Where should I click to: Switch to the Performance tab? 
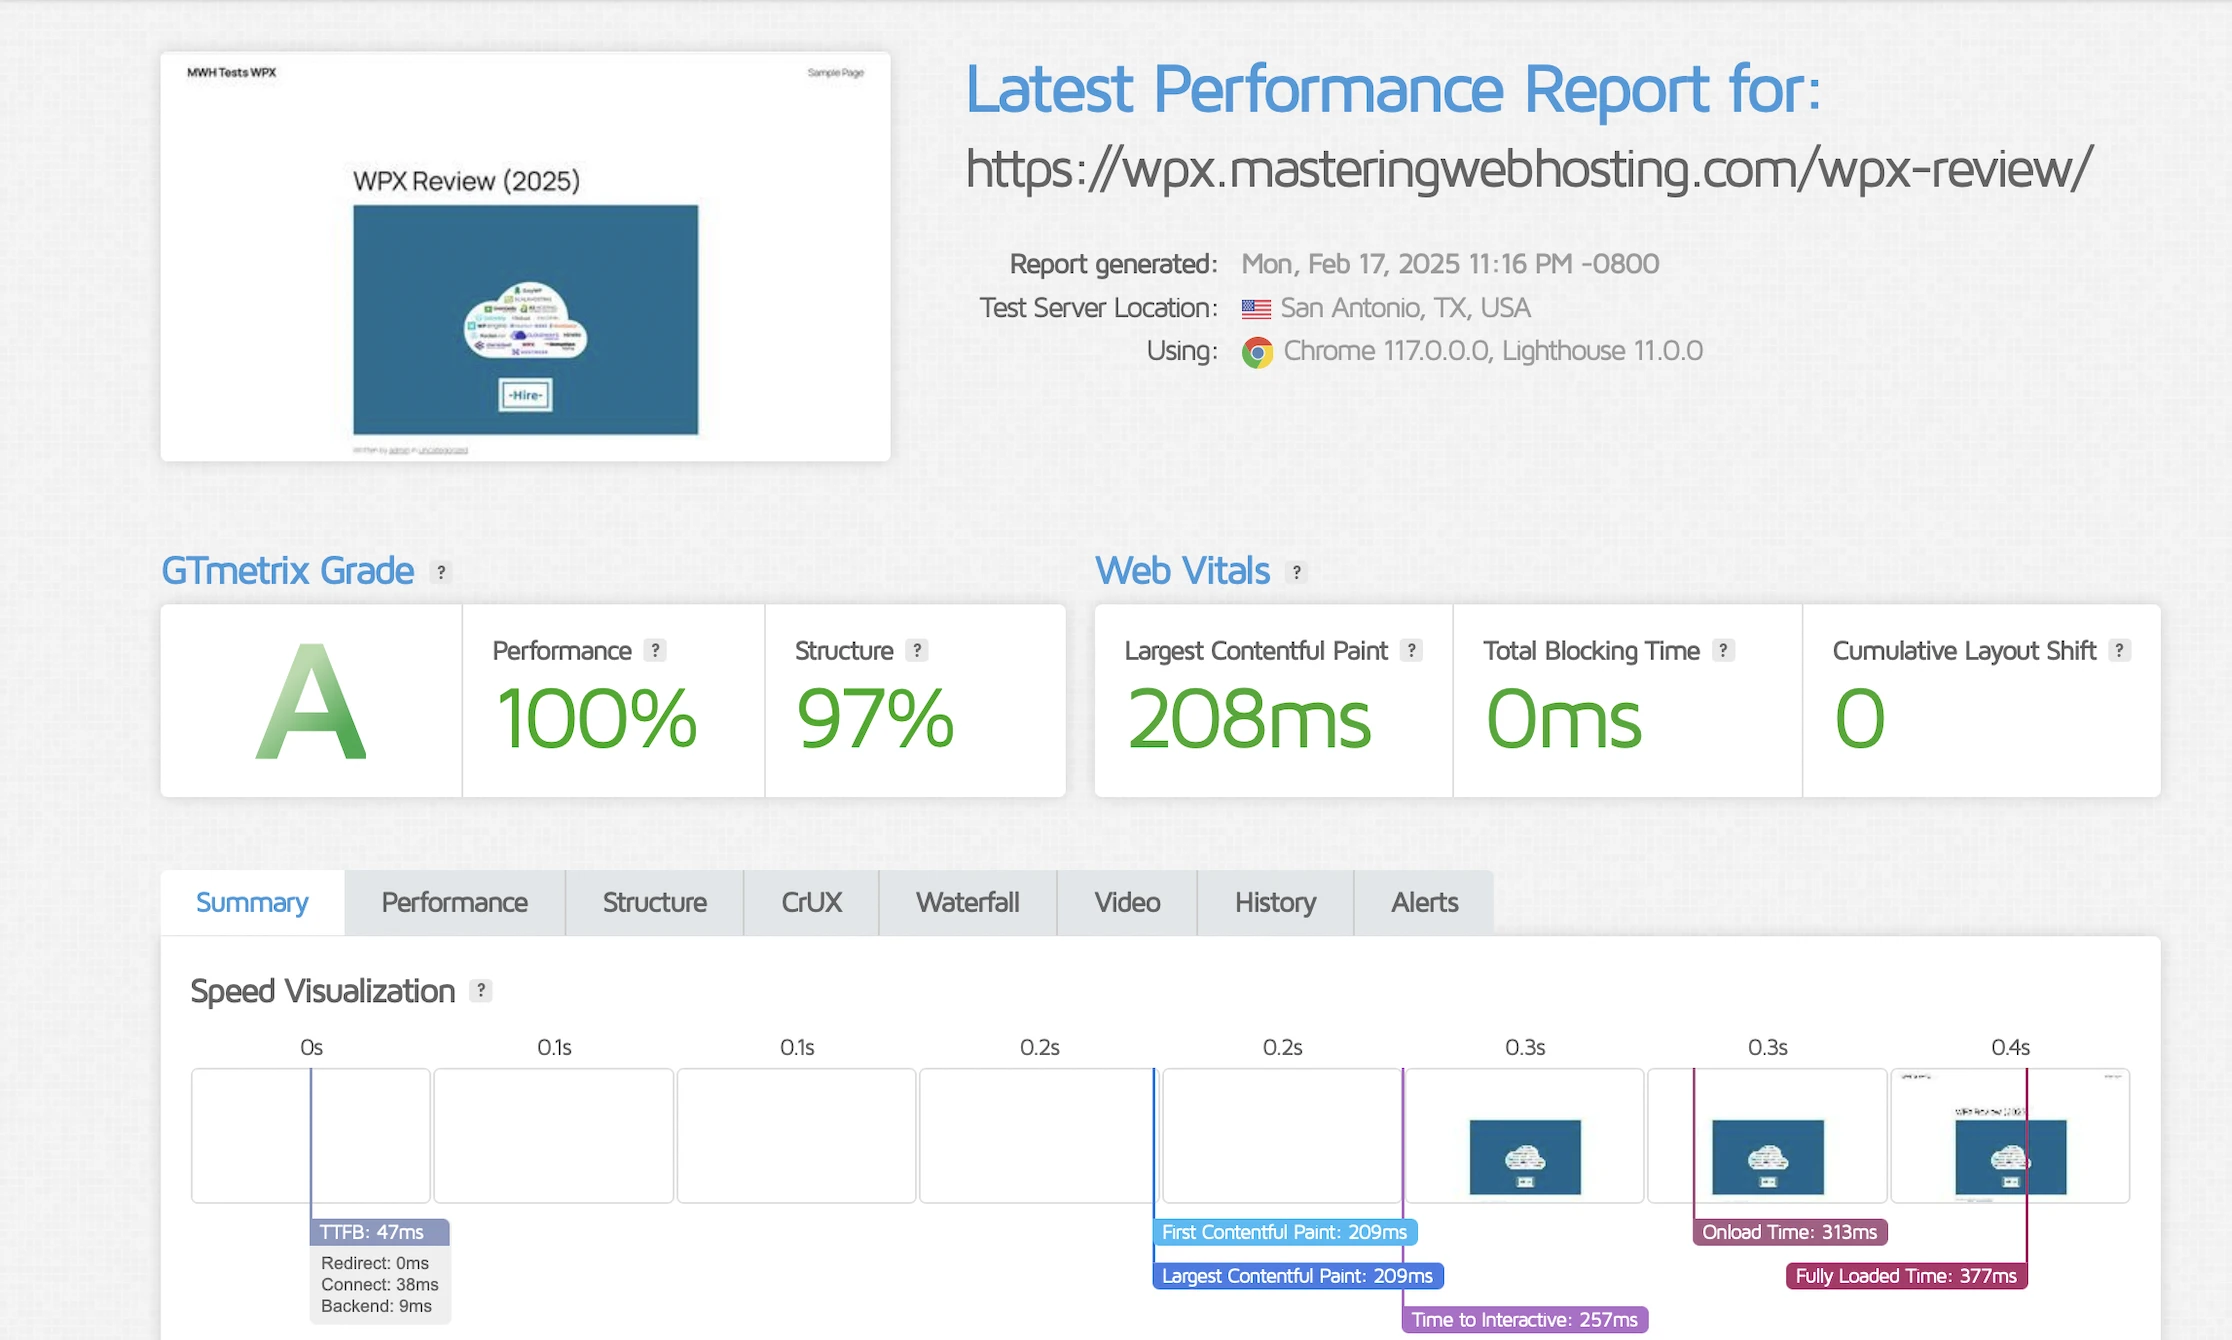click(x=454, y=902)
